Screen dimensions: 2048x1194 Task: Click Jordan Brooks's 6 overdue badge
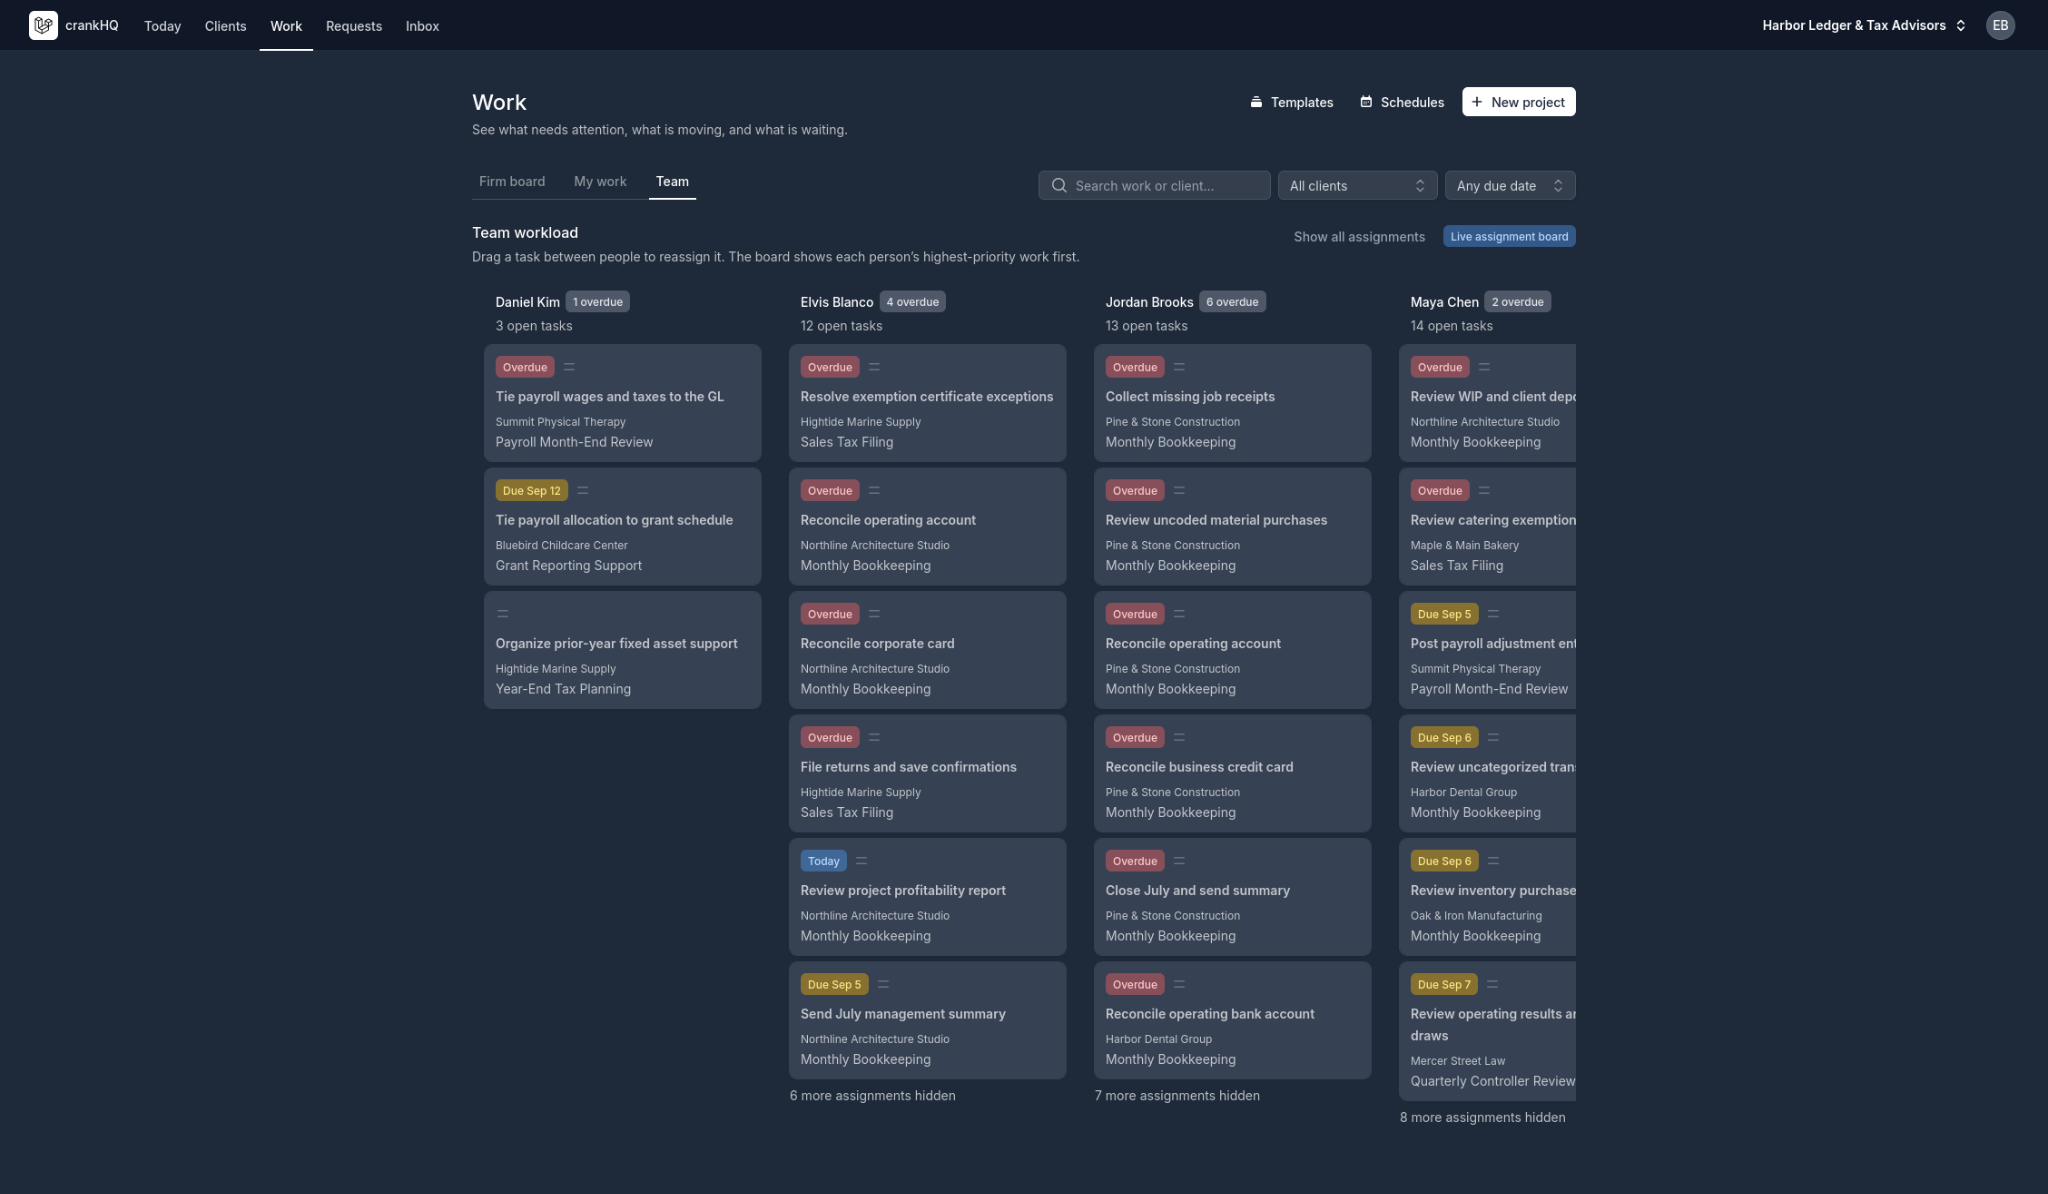click(x=1232, y=302)
